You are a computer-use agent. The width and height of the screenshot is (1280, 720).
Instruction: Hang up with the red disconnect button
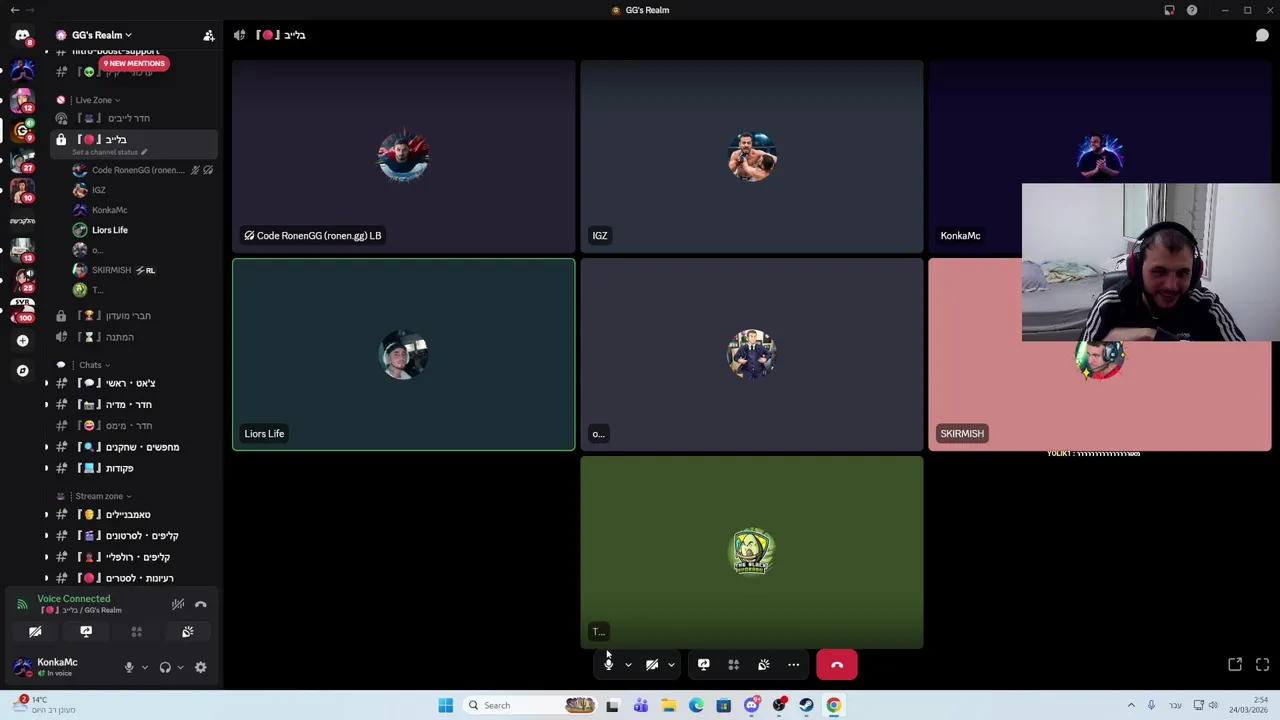(837, 665)
